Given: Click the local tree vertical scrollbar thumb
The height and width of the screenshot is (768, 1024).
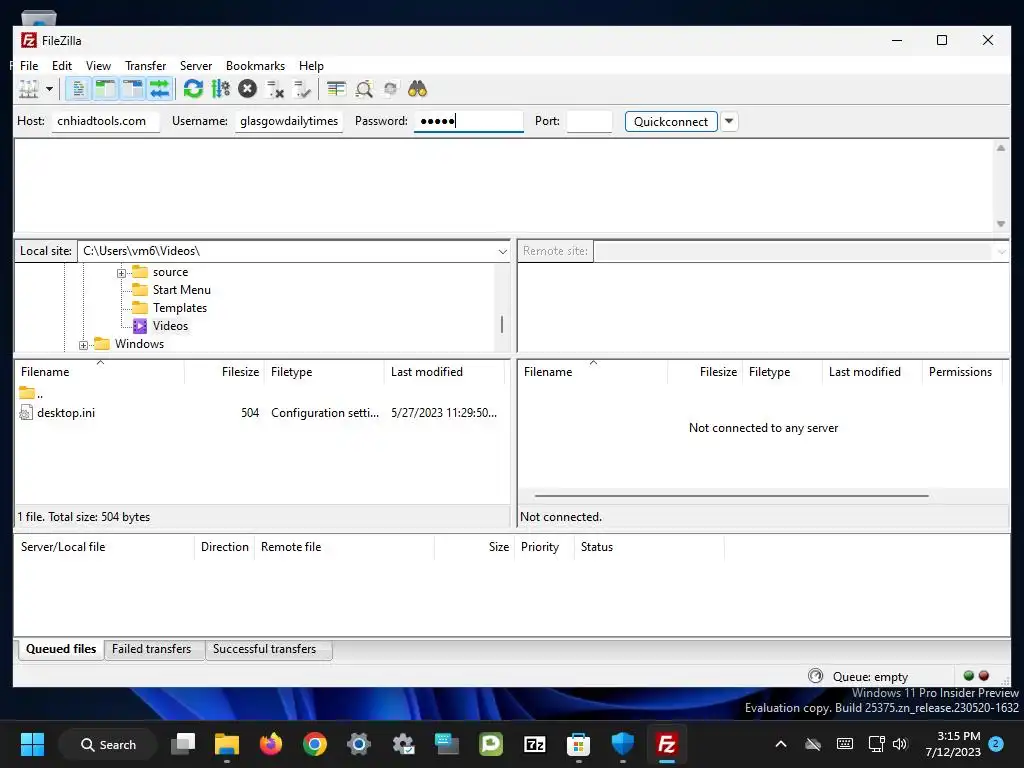Looking at the screenshot, I should point(502,325).
